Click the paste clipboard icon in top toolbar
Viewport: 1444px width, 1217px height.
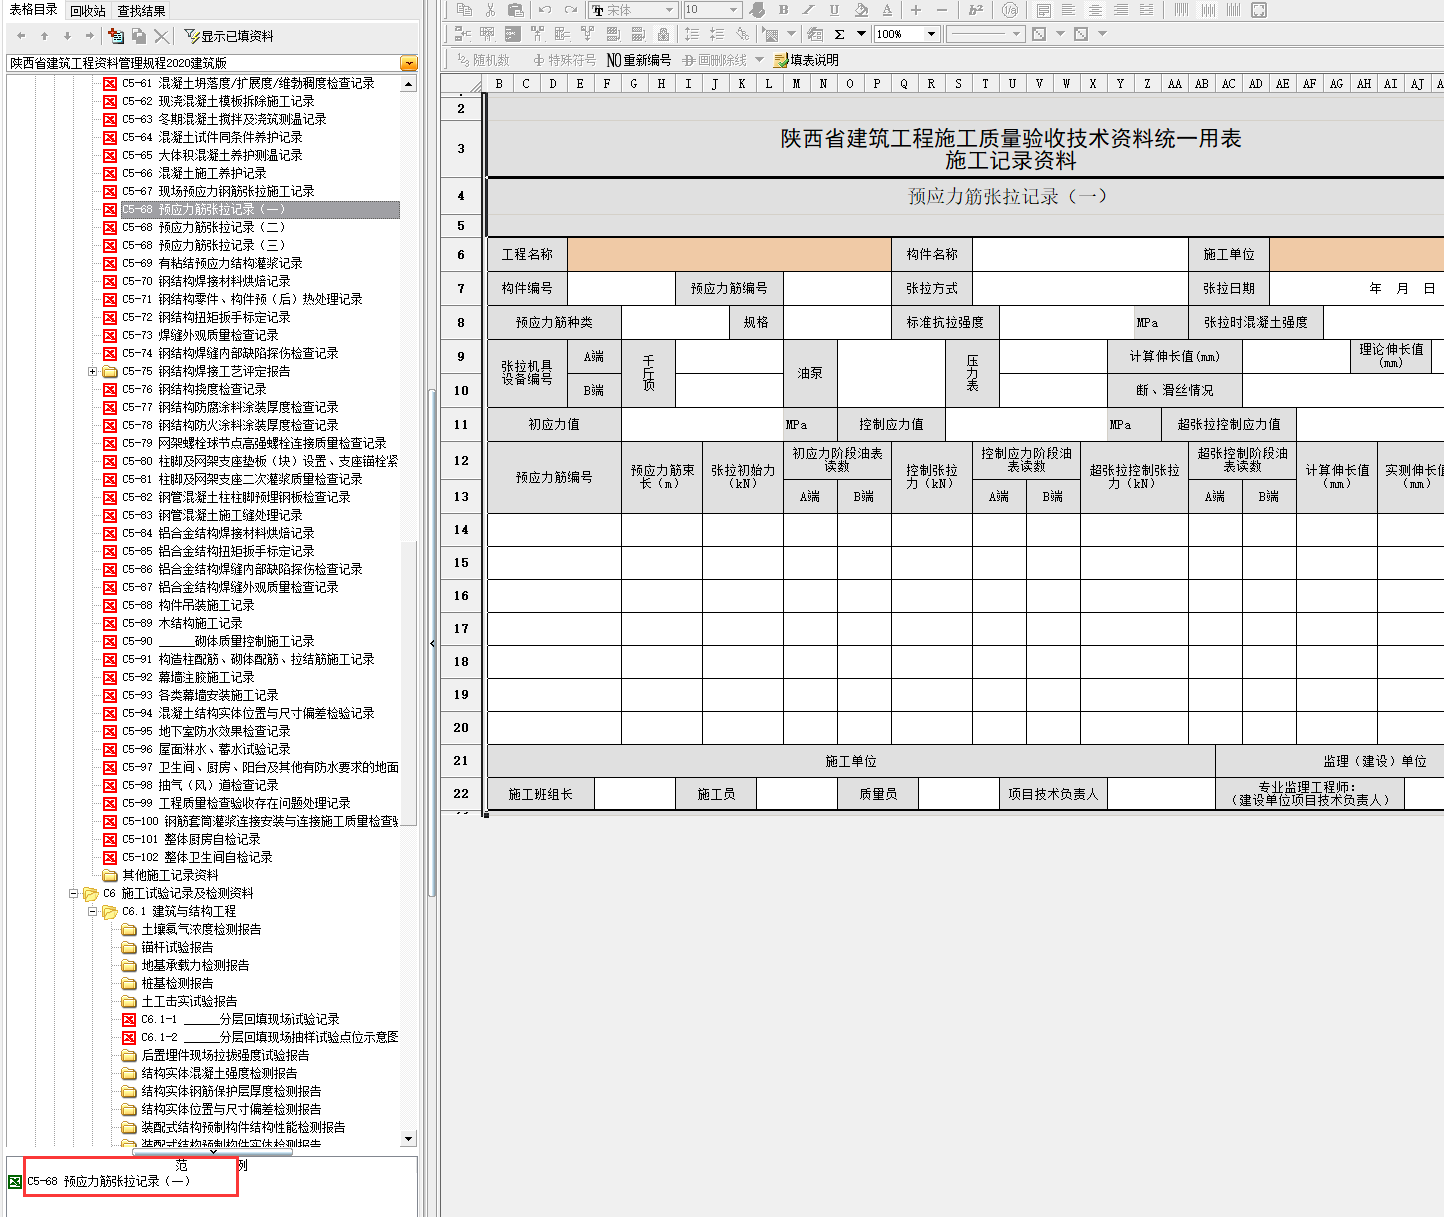coord(516,10)
